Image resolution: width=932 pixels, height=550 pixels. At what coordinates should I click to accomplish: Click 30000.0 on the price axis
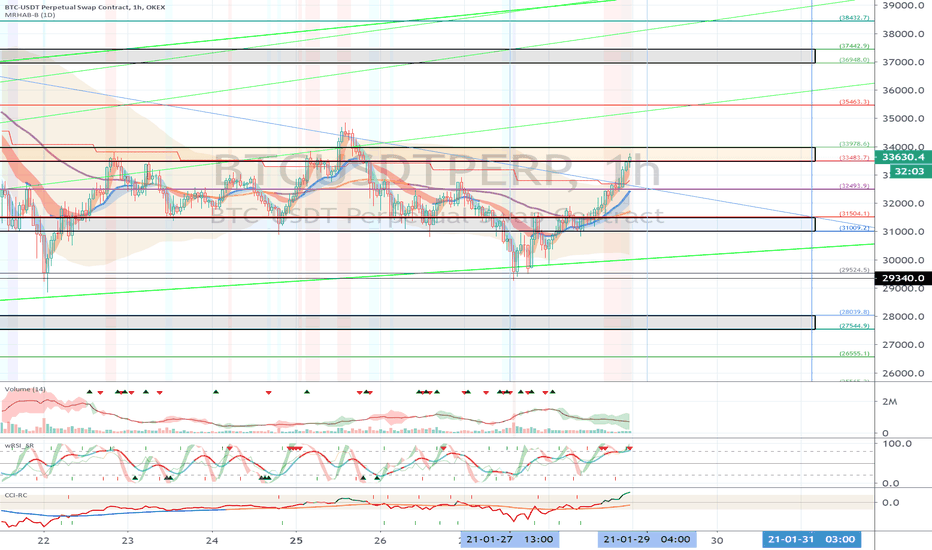(x=903, y=260)
